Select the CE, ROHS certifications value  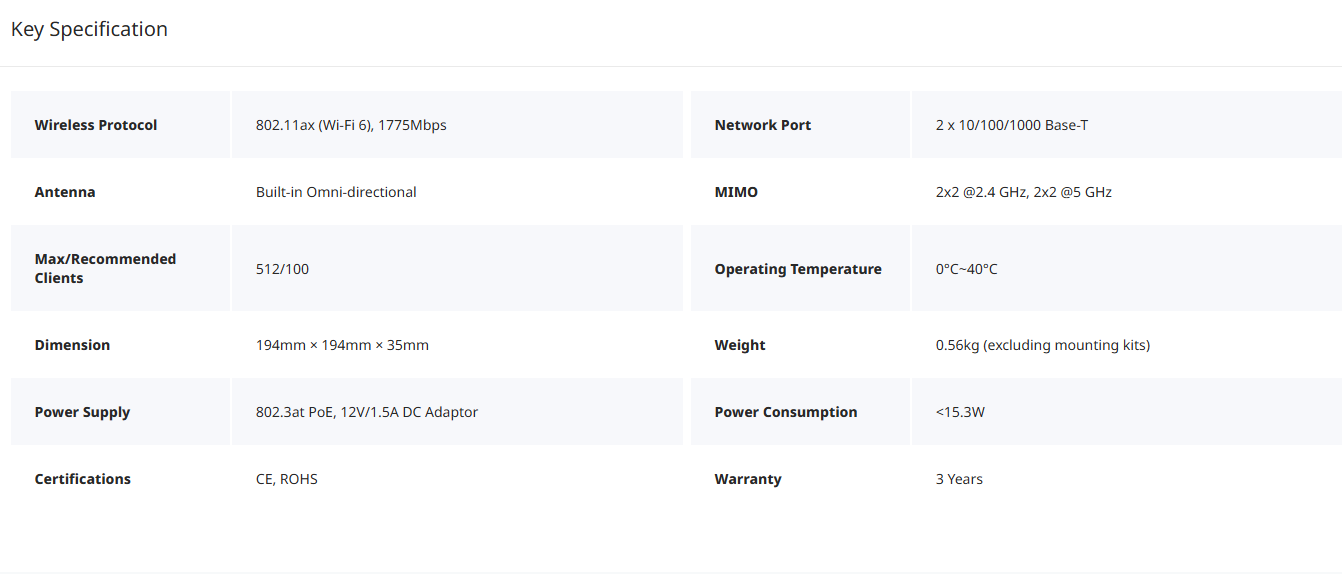[x=286, y=479]
